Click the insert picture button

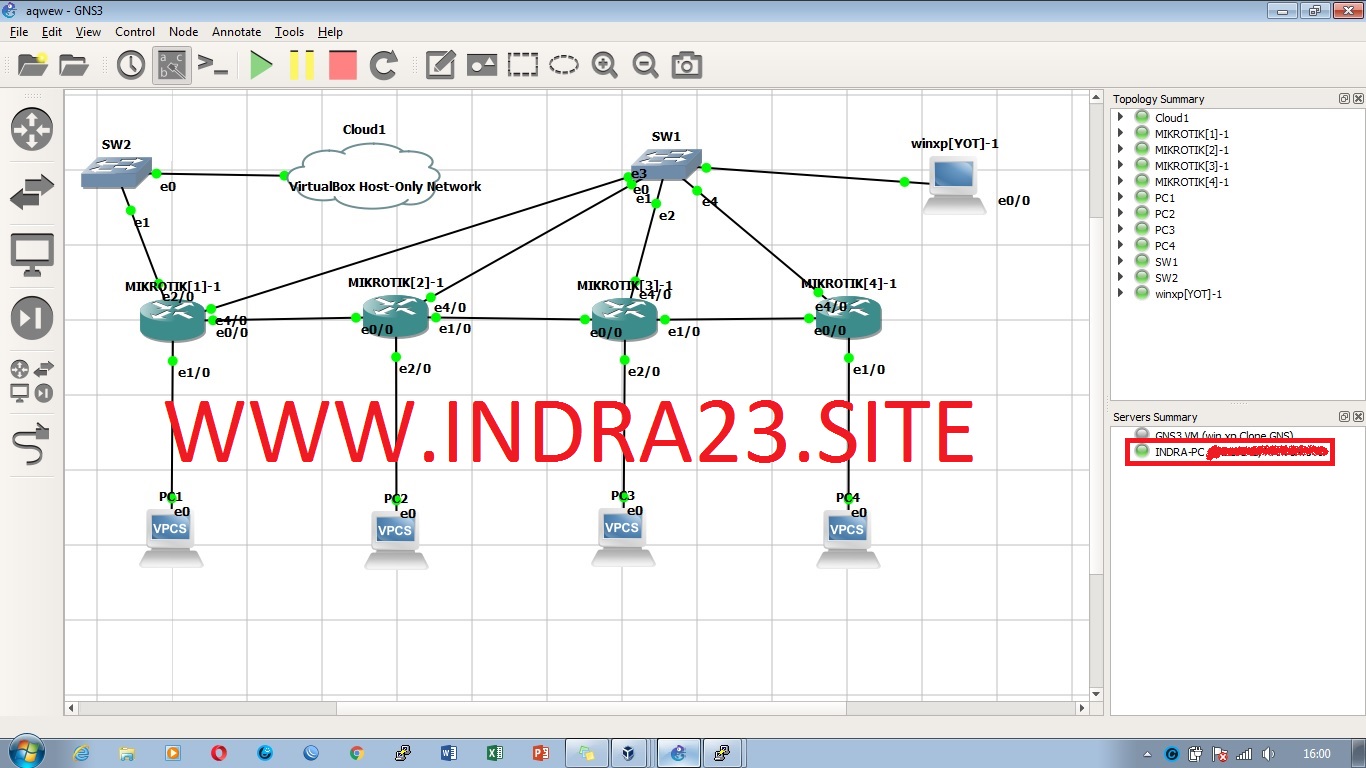click(x=482, y=65)
